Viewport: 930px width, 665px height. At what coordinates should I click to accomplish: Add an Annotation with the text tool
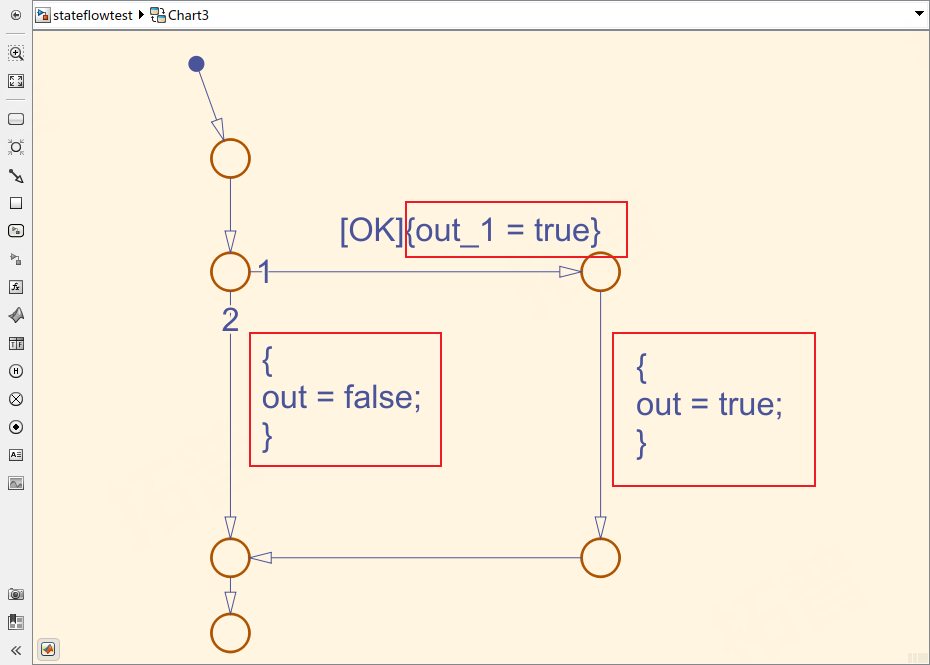click(16, 455)
